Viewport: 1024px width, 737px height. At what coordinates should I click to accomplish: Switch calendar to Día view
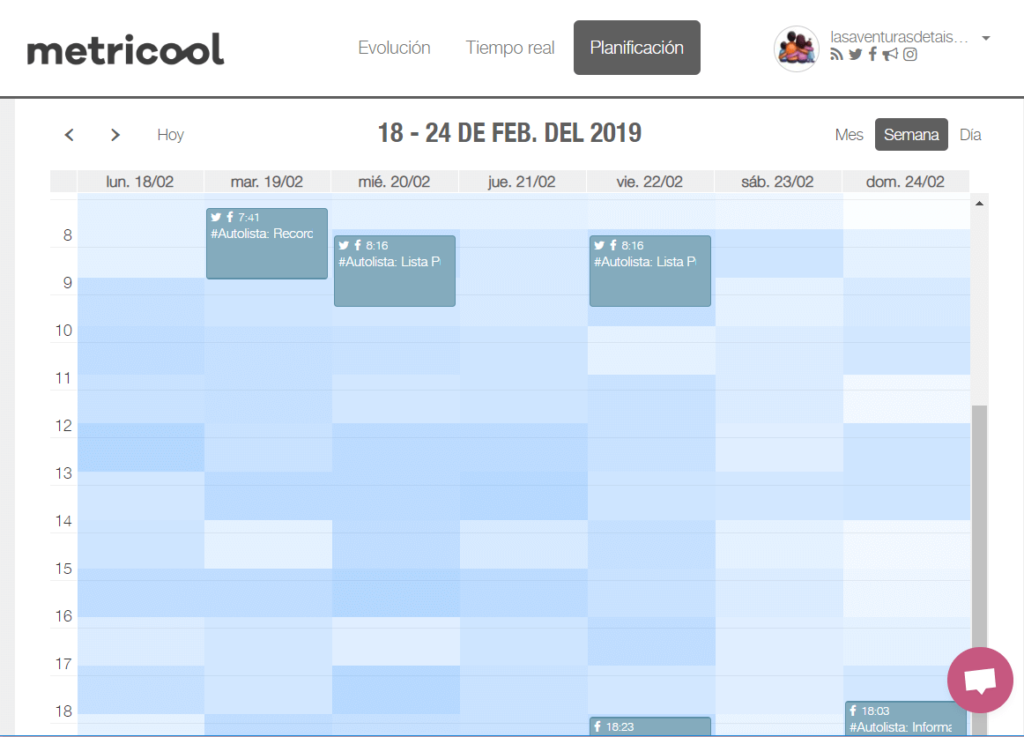click(970, 134)
